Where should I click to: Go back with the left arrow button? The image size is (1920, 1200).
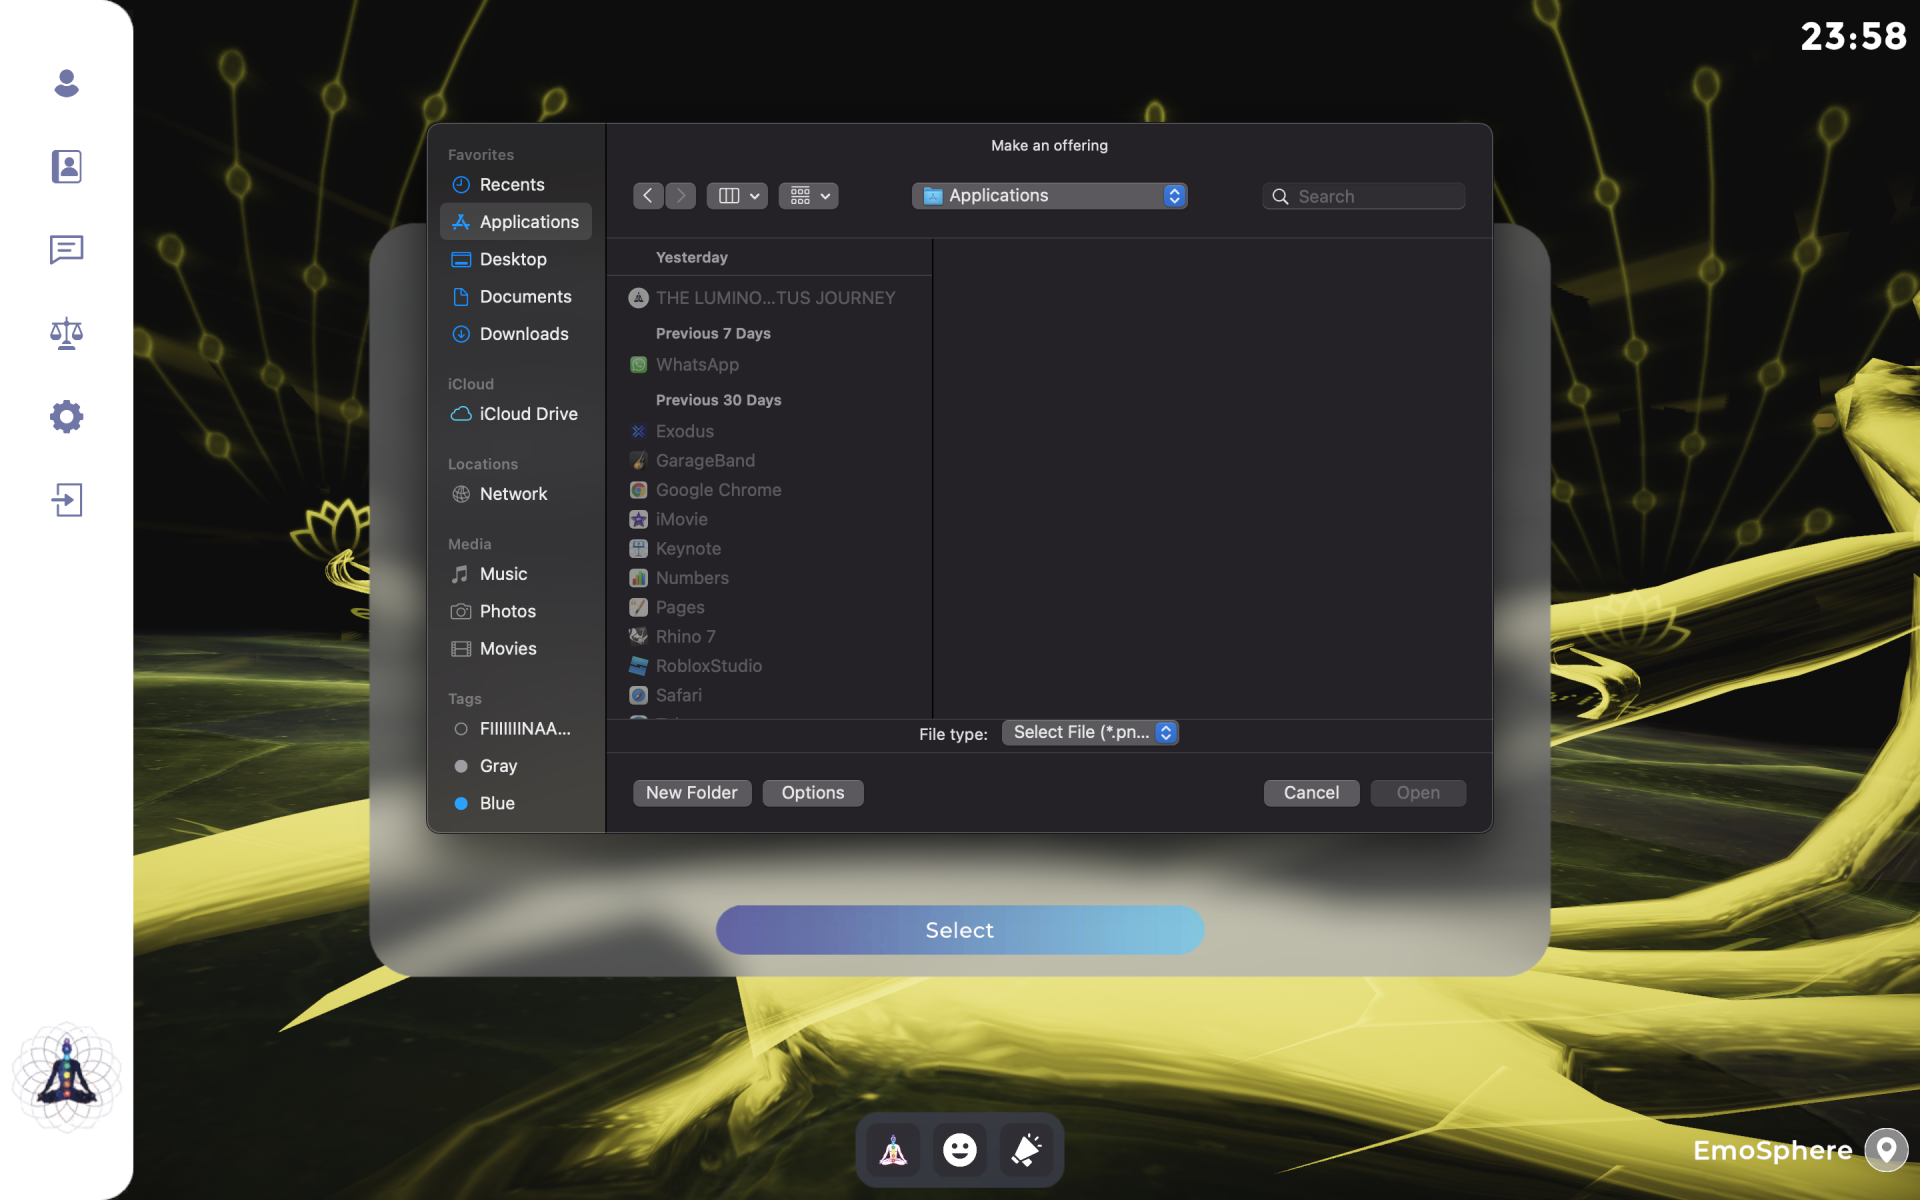point(648,196)
